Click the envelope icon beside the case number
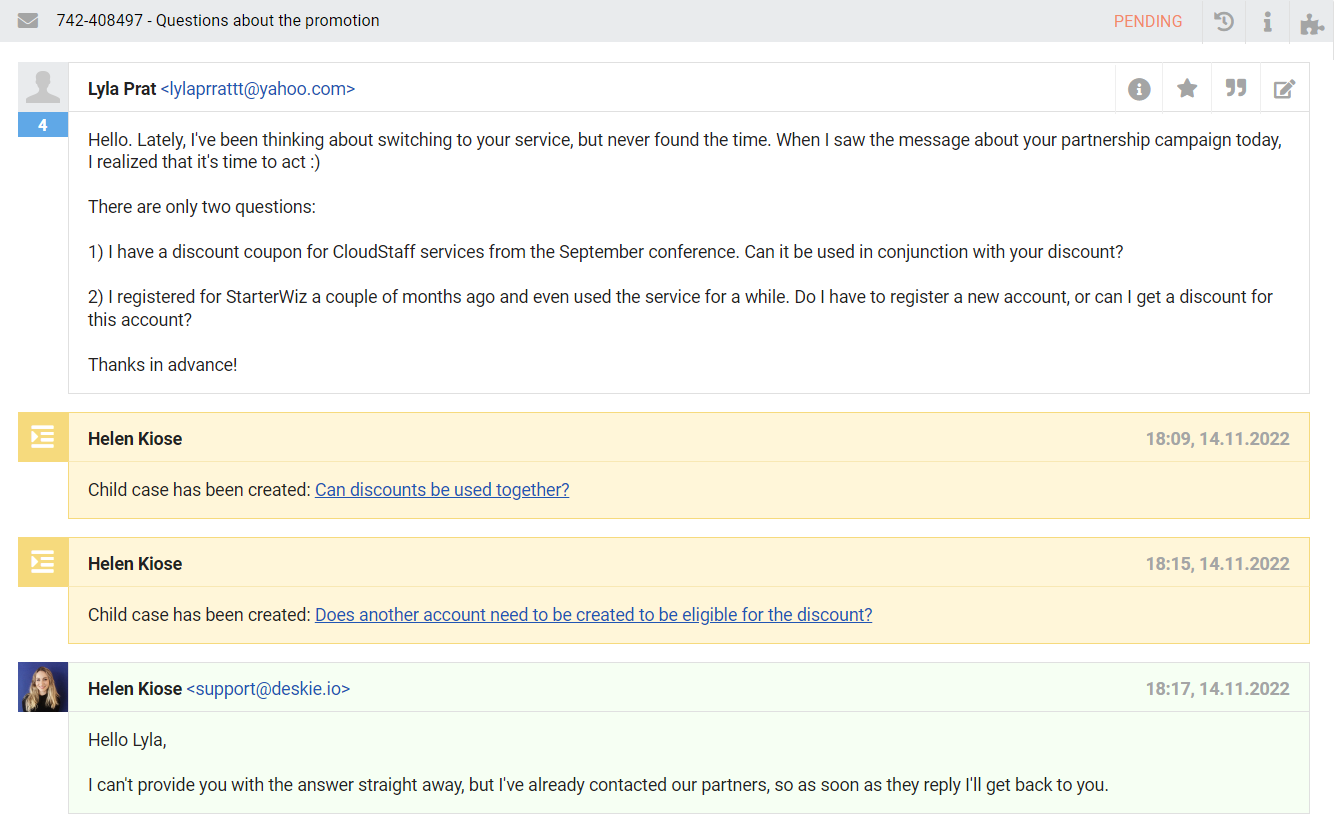Image resolution: width=1334 pixels, height=833 pixels. click(x=28, y=21)
